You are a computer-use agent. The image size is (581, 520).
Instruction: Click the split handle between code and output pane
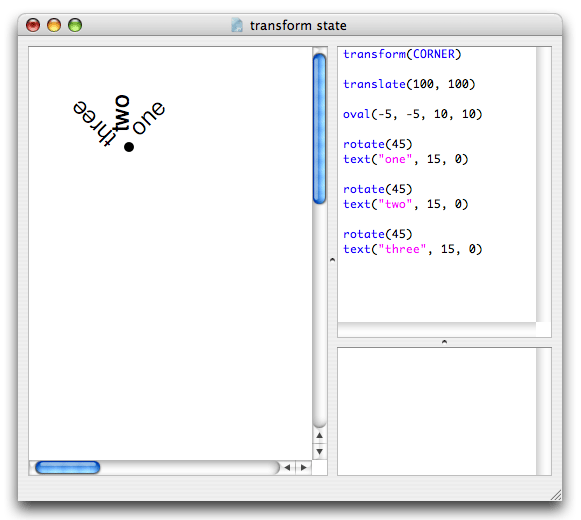click(444, 342)
